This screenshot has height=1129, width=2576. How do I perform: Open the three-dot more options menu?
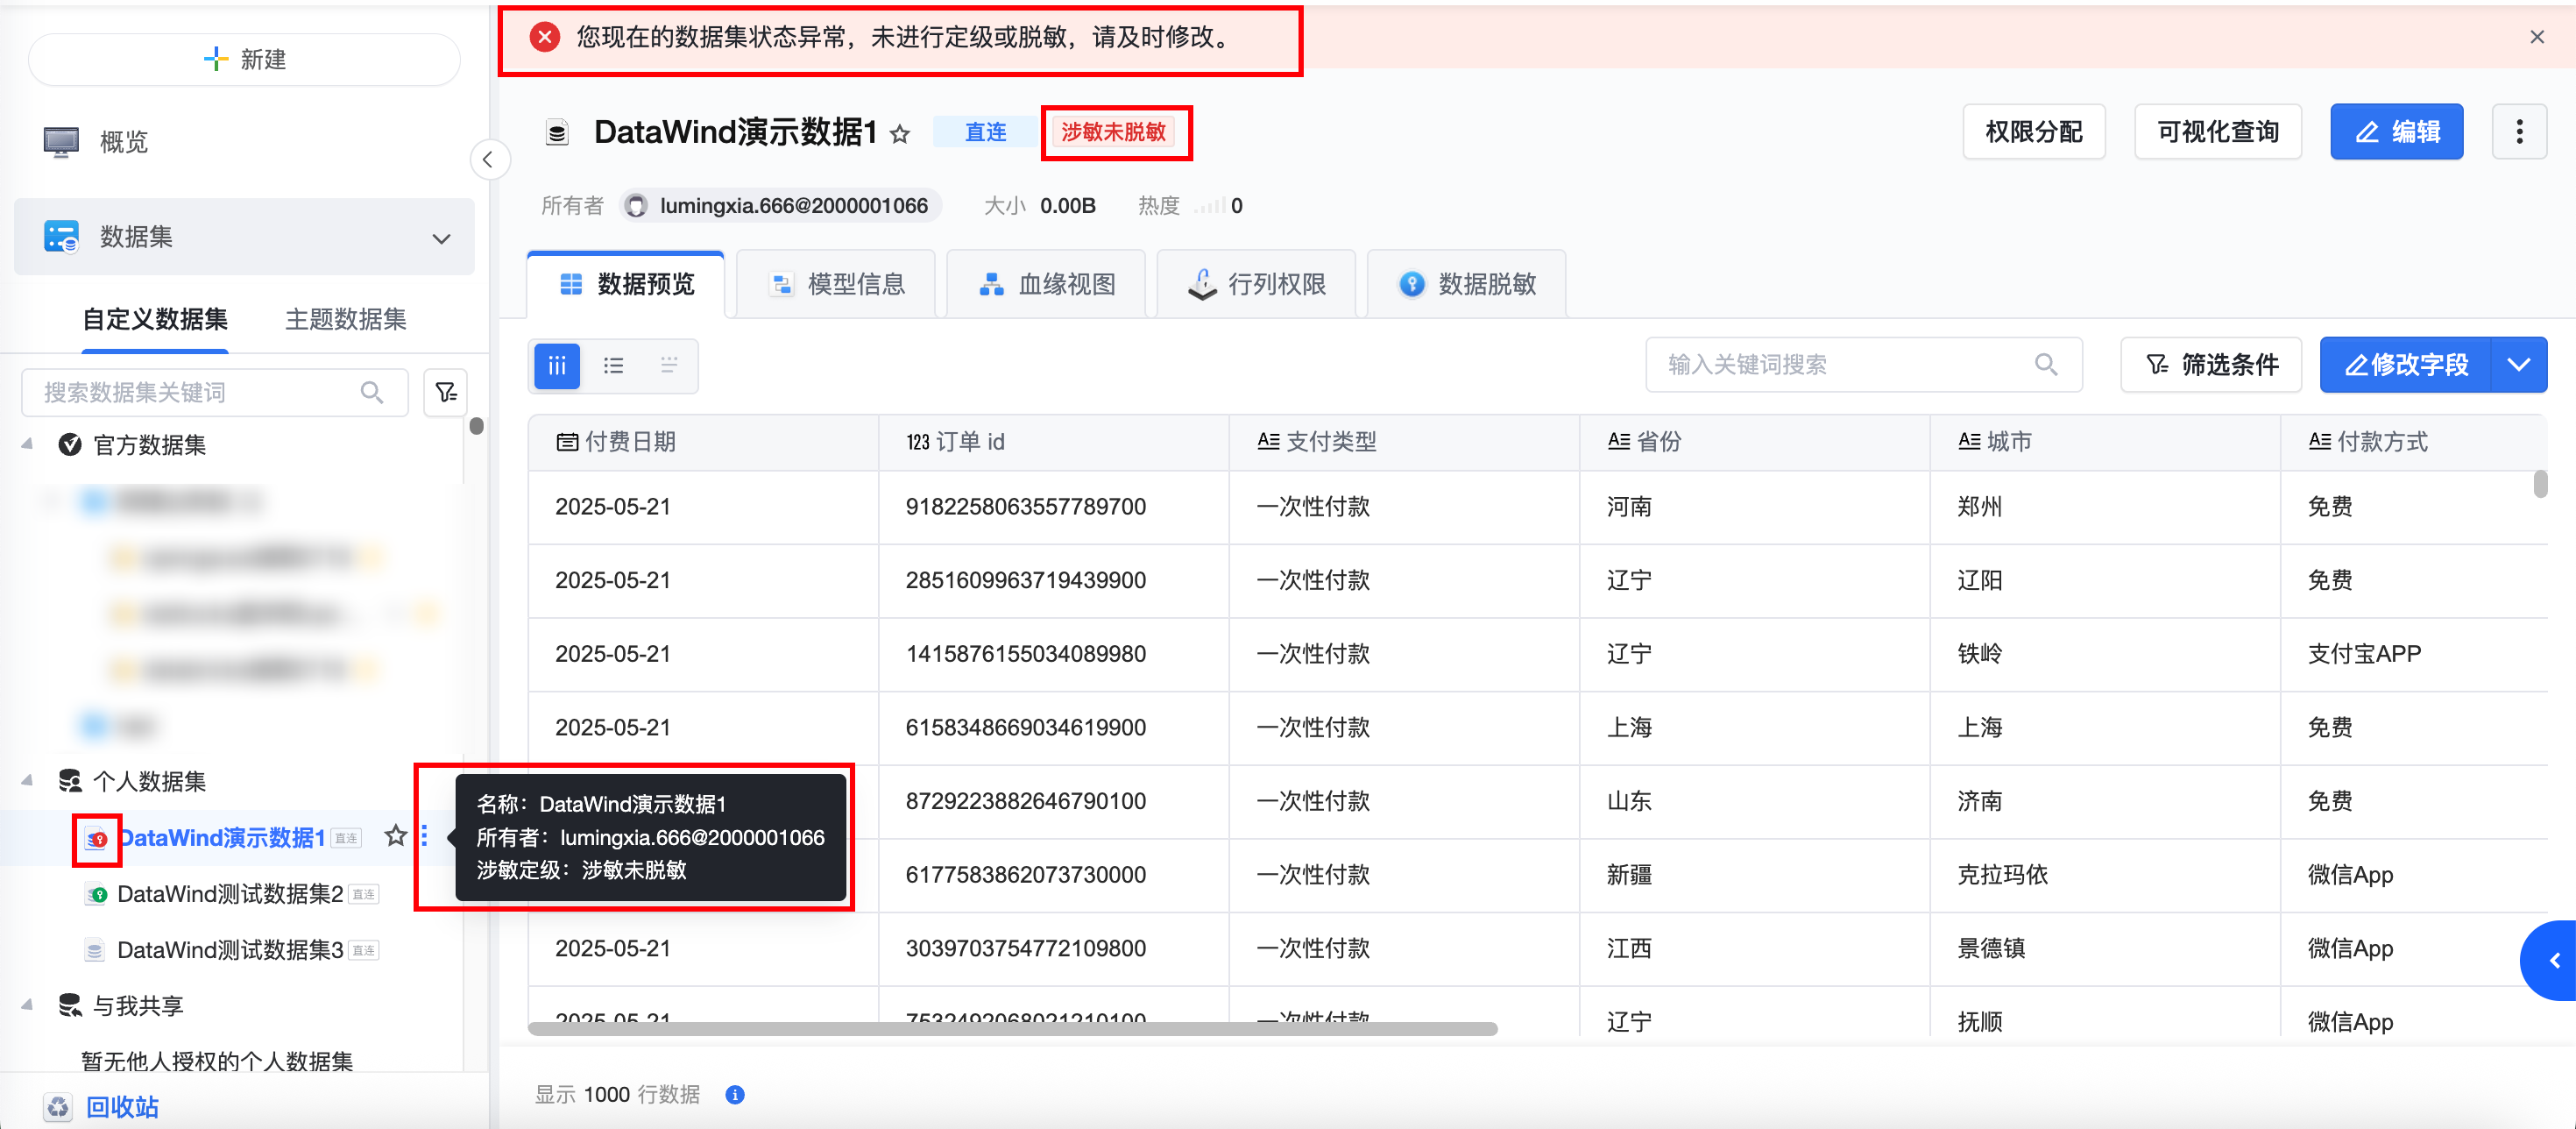tap(2518, 132)
